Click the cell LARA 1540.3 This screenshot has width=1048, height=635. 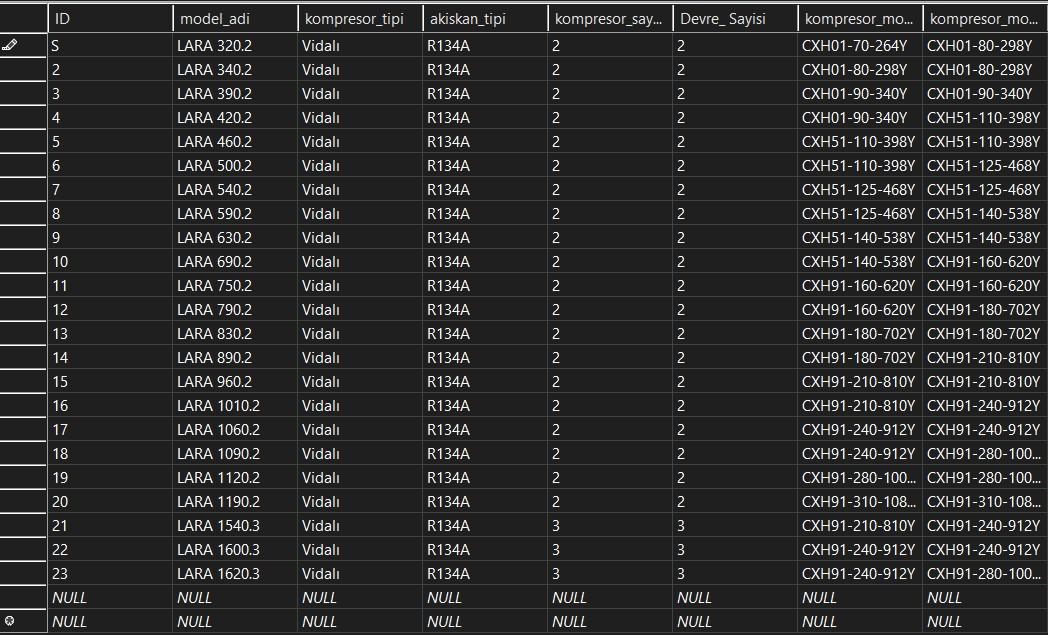coord(235,526)
